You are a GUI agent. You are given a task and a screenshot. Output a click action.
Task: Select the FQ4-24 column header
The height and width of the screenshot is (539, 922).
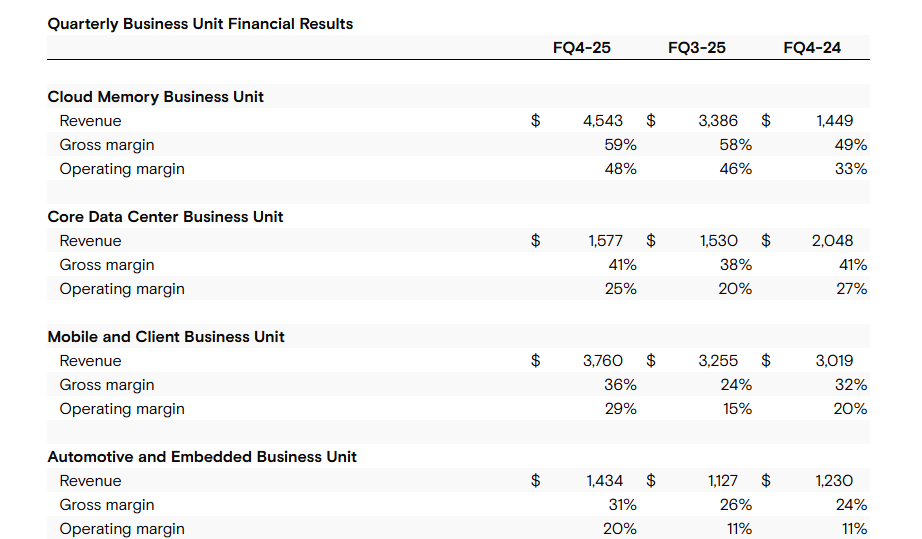click(812, 48)
